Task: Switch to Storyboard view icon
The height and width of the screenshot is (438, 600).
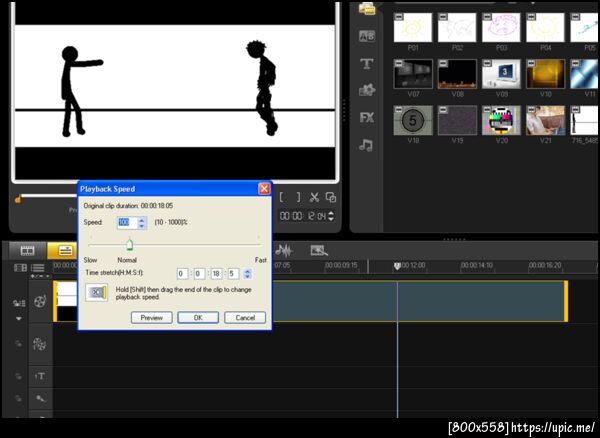Action: tap(27, 250)
